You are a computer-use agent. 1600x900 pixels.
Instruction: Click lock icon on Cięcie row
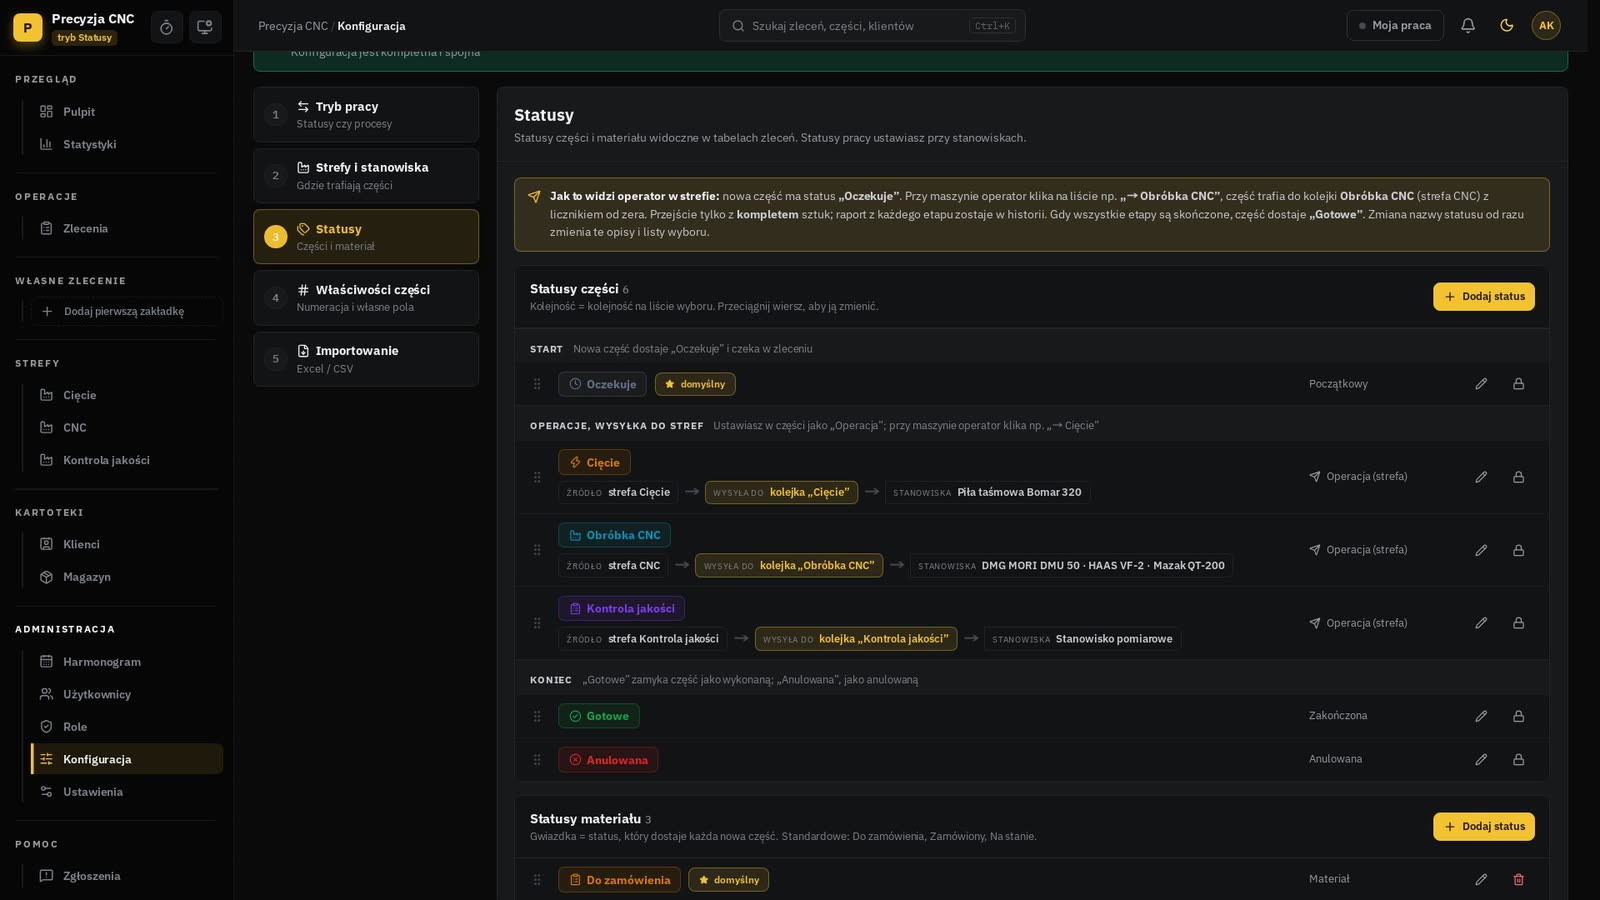click(1518, 477)
